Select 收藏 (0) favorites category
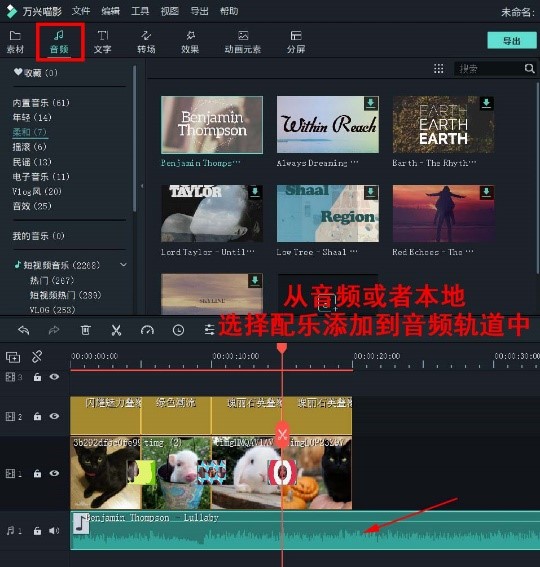The image size is (540, 567). click(35, 73)
